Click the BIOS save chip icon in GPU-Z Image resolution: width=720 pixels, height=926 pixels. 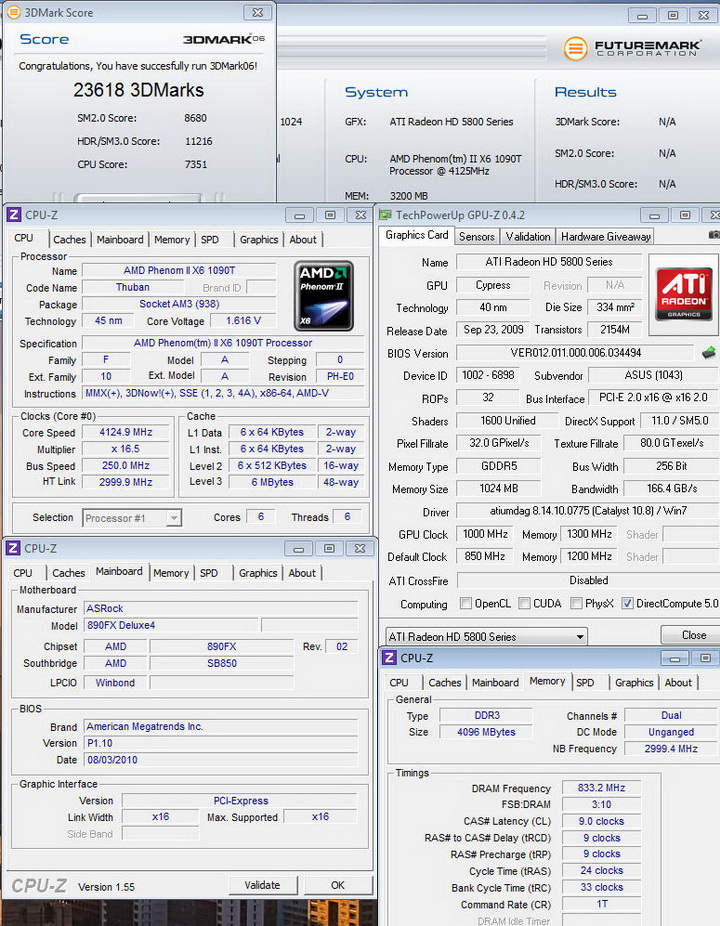point(709,353)
